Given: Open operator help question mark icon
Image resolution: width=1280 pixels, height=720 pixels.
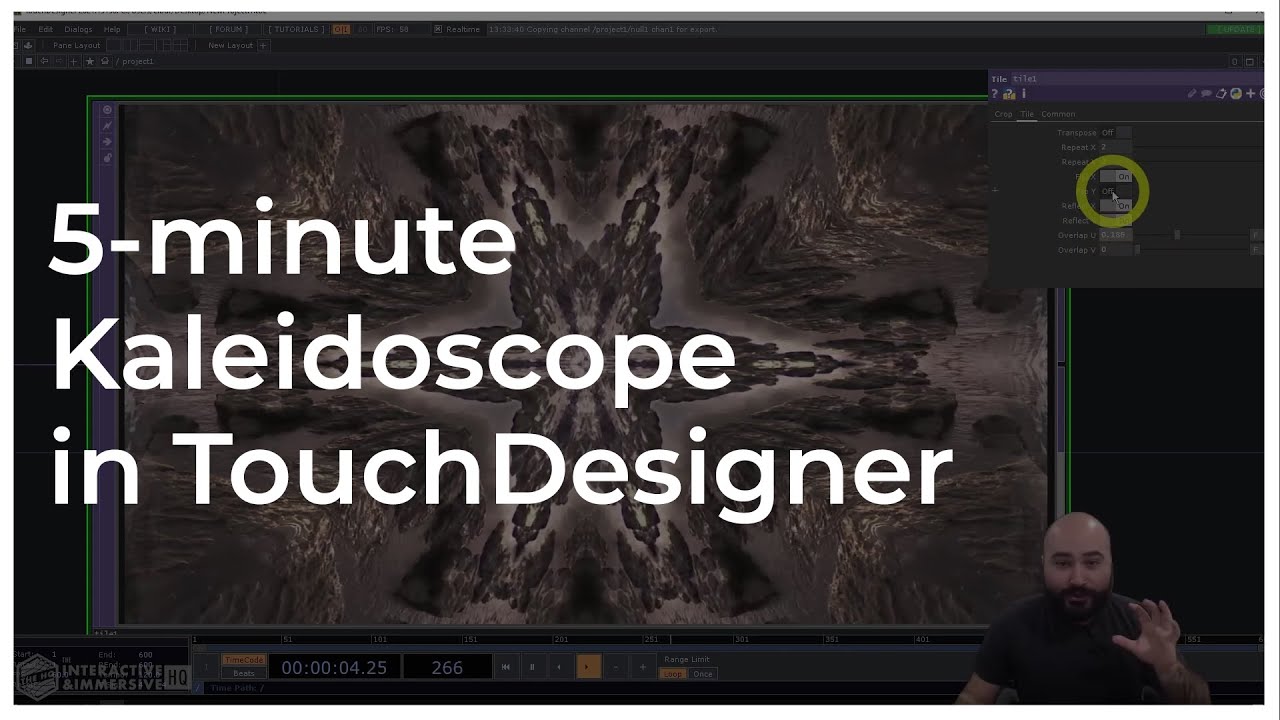Looking at the screenshot, I should tap(994, 94).
